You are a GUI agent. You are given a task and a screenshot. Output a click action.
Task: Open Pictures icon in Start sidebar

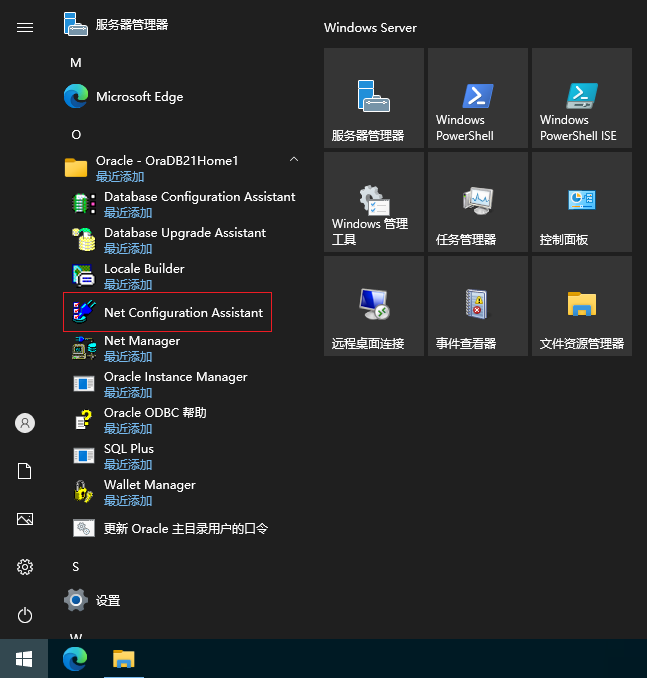pos(25,519)
